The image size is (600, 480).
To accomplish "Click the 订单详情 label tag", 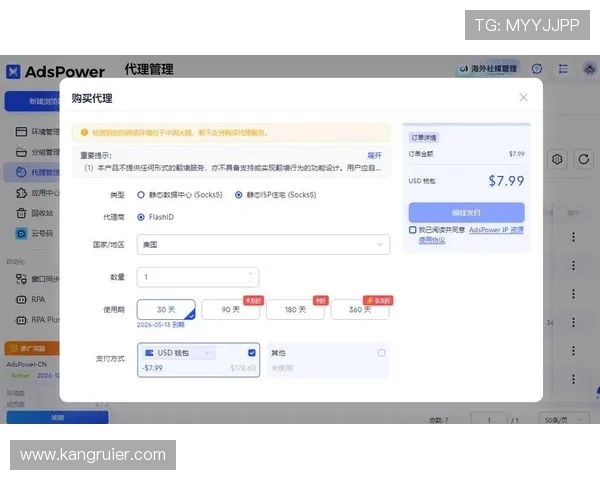I will click(x=424, y=137).
